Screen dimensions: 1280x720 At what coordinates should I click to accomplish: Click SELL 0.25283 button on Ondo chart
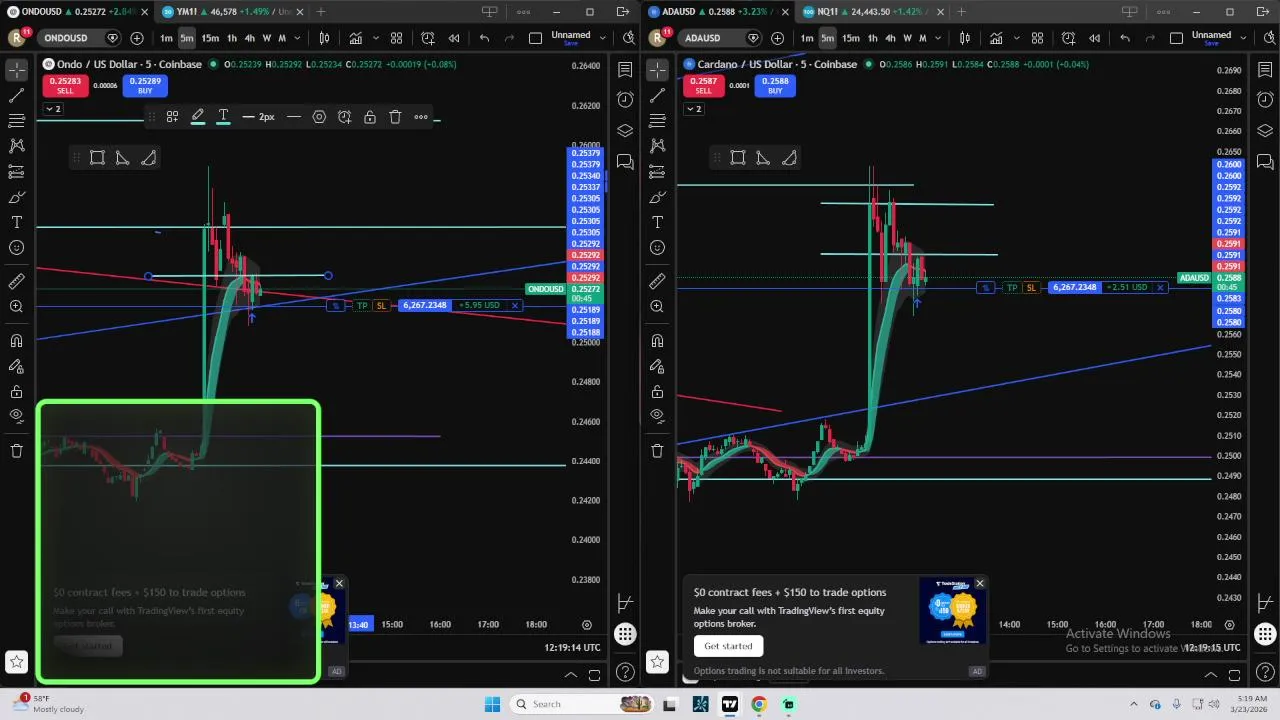[x=65, y=85]
